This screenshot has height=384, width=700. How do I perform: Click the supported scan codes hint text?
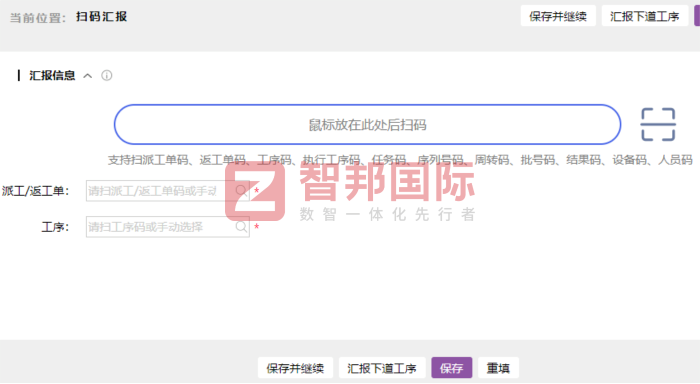[x=400, y=160]
